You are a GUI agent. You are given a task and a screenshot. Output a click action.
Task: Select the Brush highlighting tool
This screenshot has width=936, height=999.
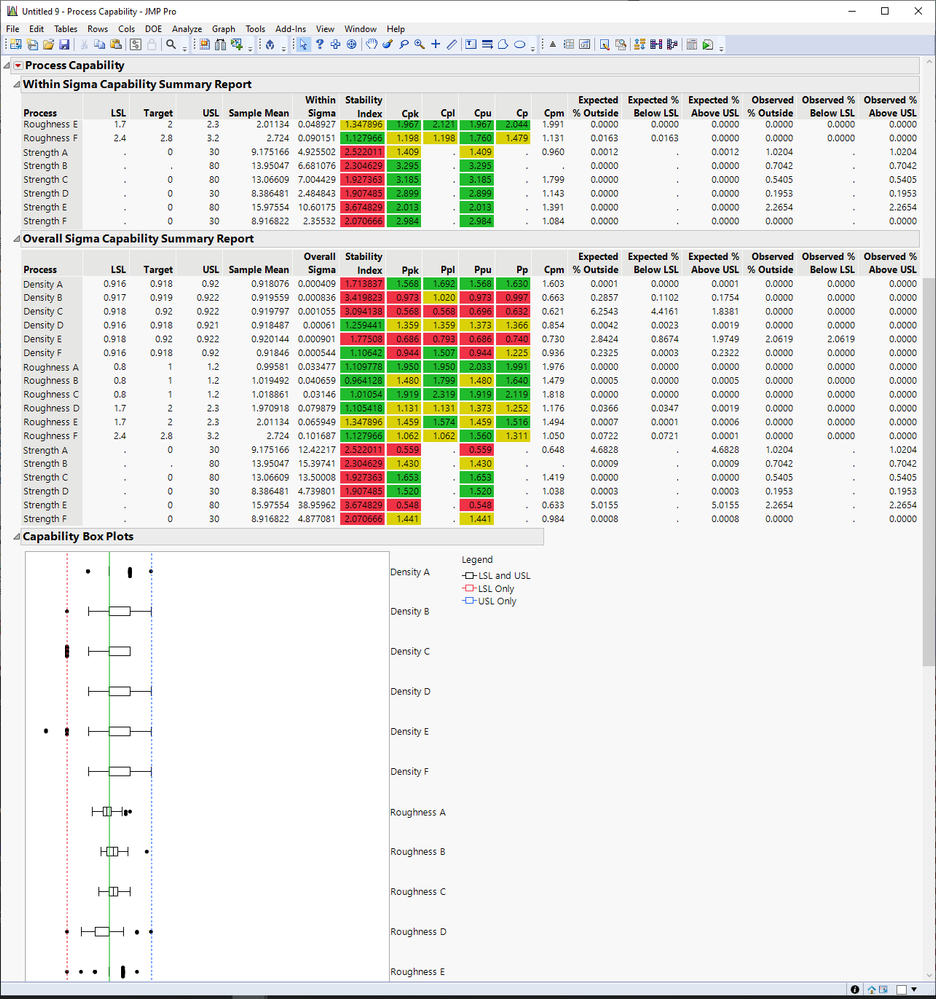point(386,45)
